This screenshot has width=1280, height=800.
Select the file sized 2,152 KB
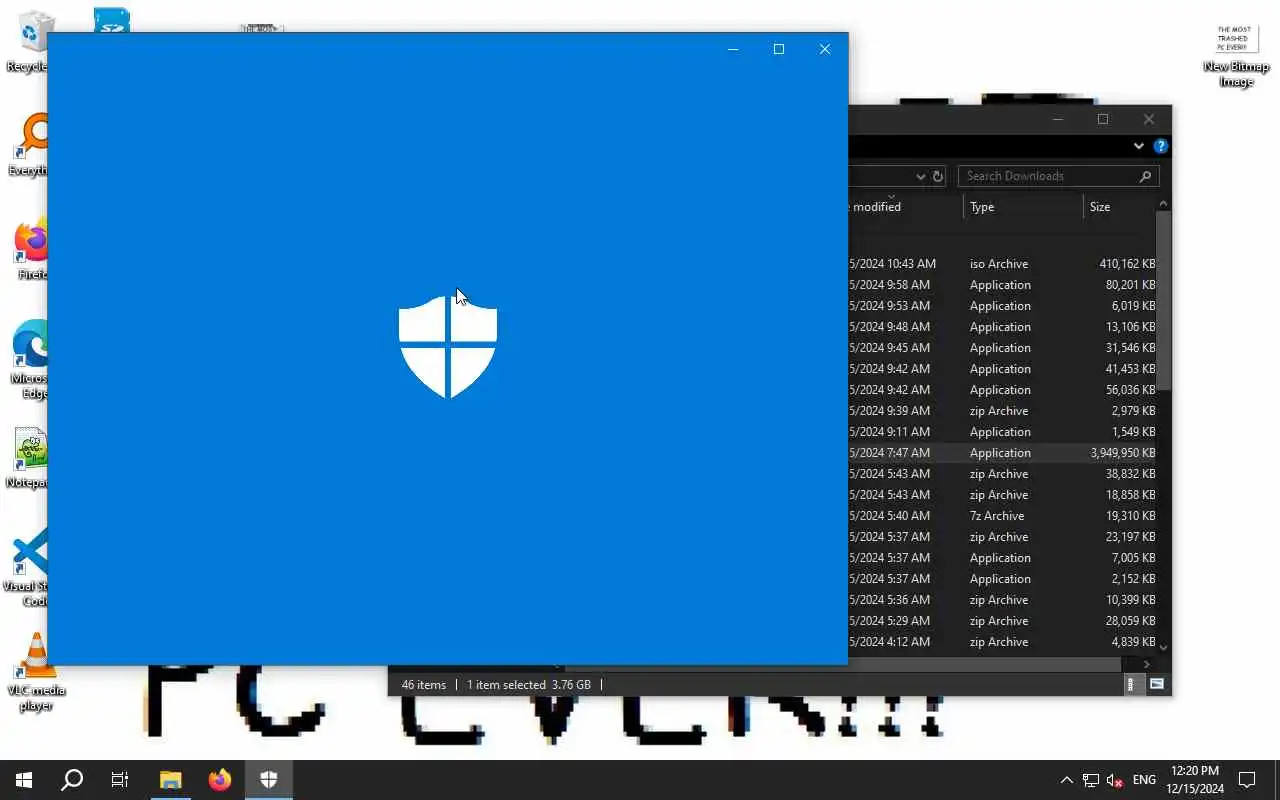point(1002,579)
